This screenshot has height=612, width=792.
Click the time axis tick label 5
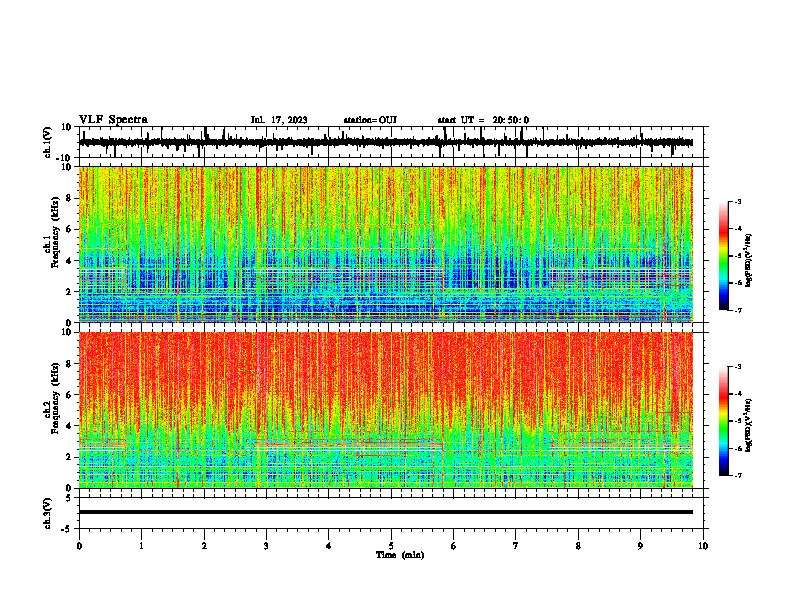tap(391, 546)
